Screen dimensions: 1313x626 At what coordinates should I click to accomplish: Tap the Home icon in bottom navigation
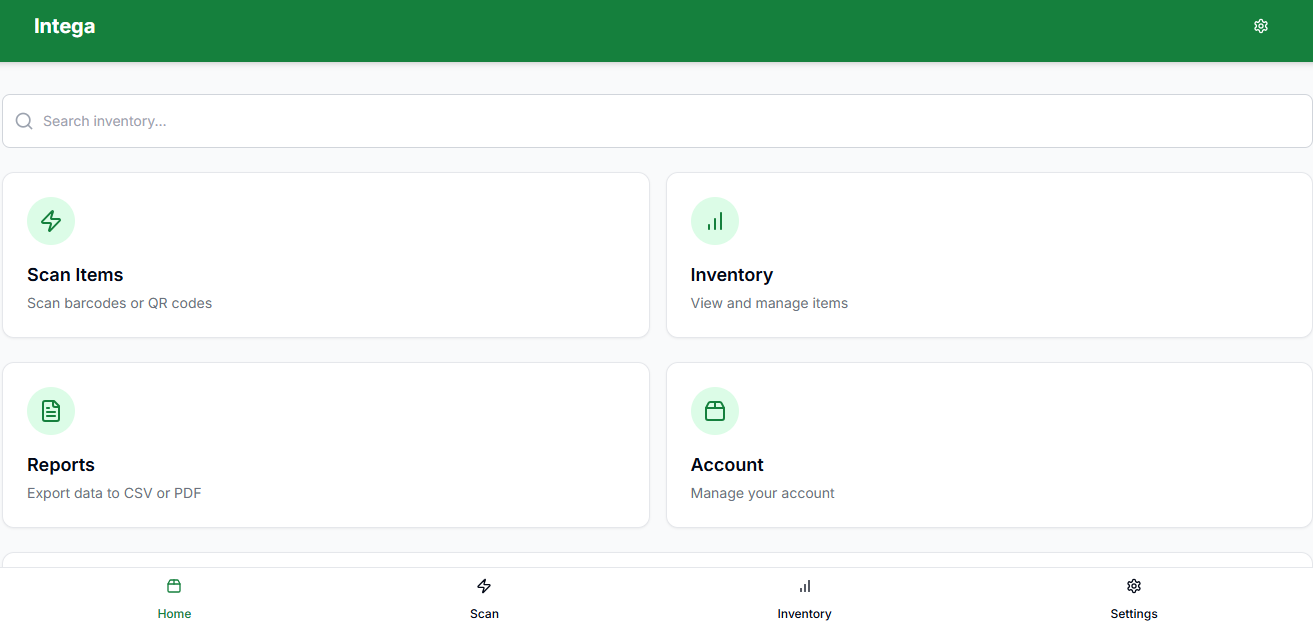(x=174, y=586)
